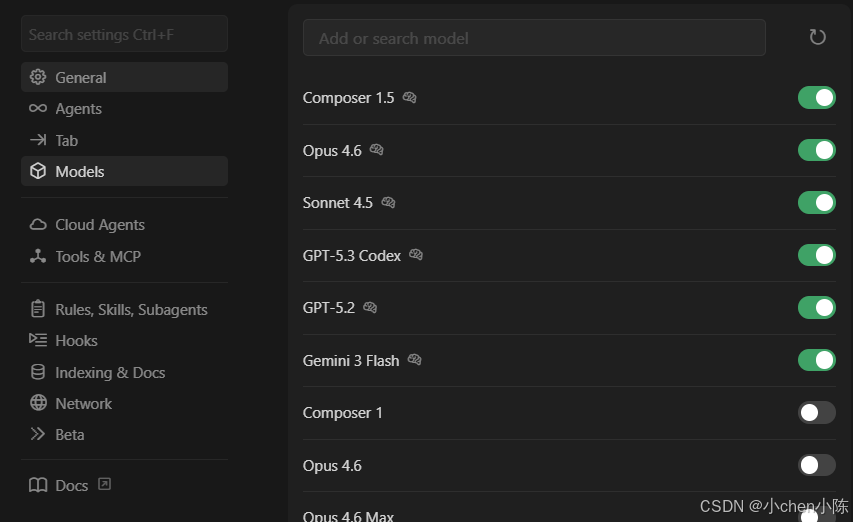853x522 pixels.
Task: Click the brain icon next to Sonnet 4.5
Action: click(x=388, y=202)
